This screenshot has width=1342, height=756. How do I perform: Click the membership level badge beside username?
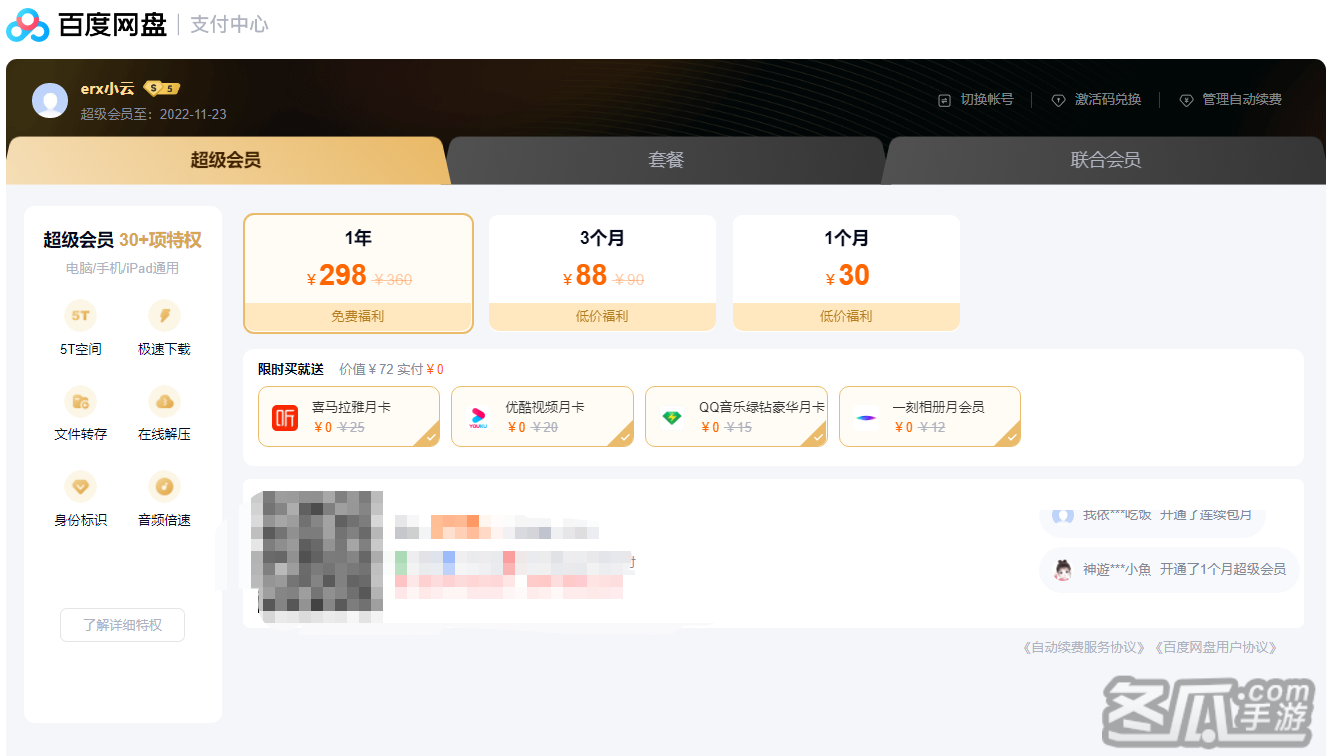pos(161,88)
